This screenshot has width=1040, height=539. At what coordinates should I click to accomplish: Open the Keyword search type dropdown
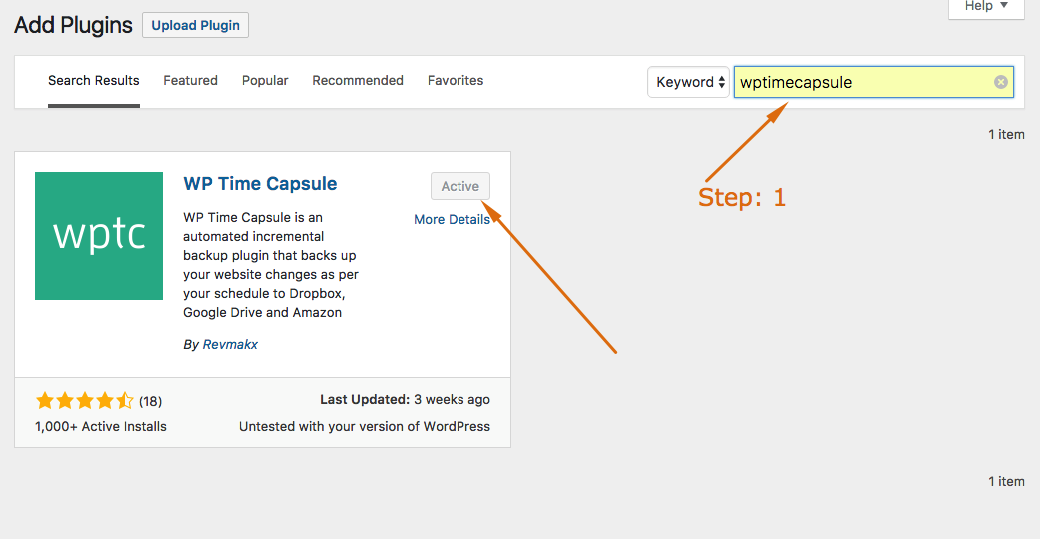(688, 82)
